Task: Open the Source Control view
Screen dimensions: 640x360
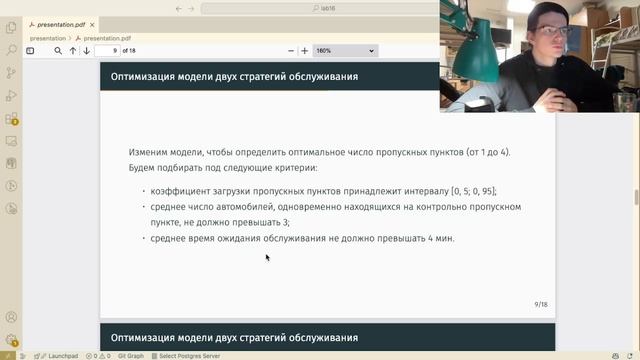Action: [11, 73]
